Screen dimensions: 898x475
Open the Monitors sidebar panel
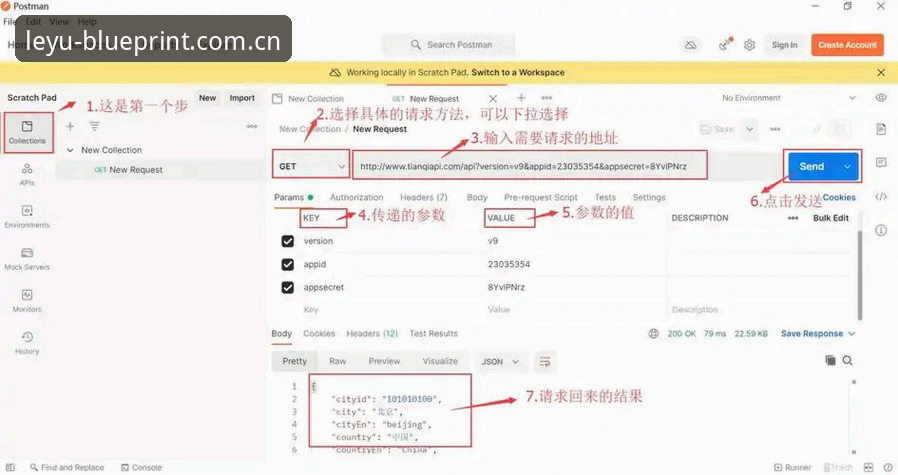27,301
